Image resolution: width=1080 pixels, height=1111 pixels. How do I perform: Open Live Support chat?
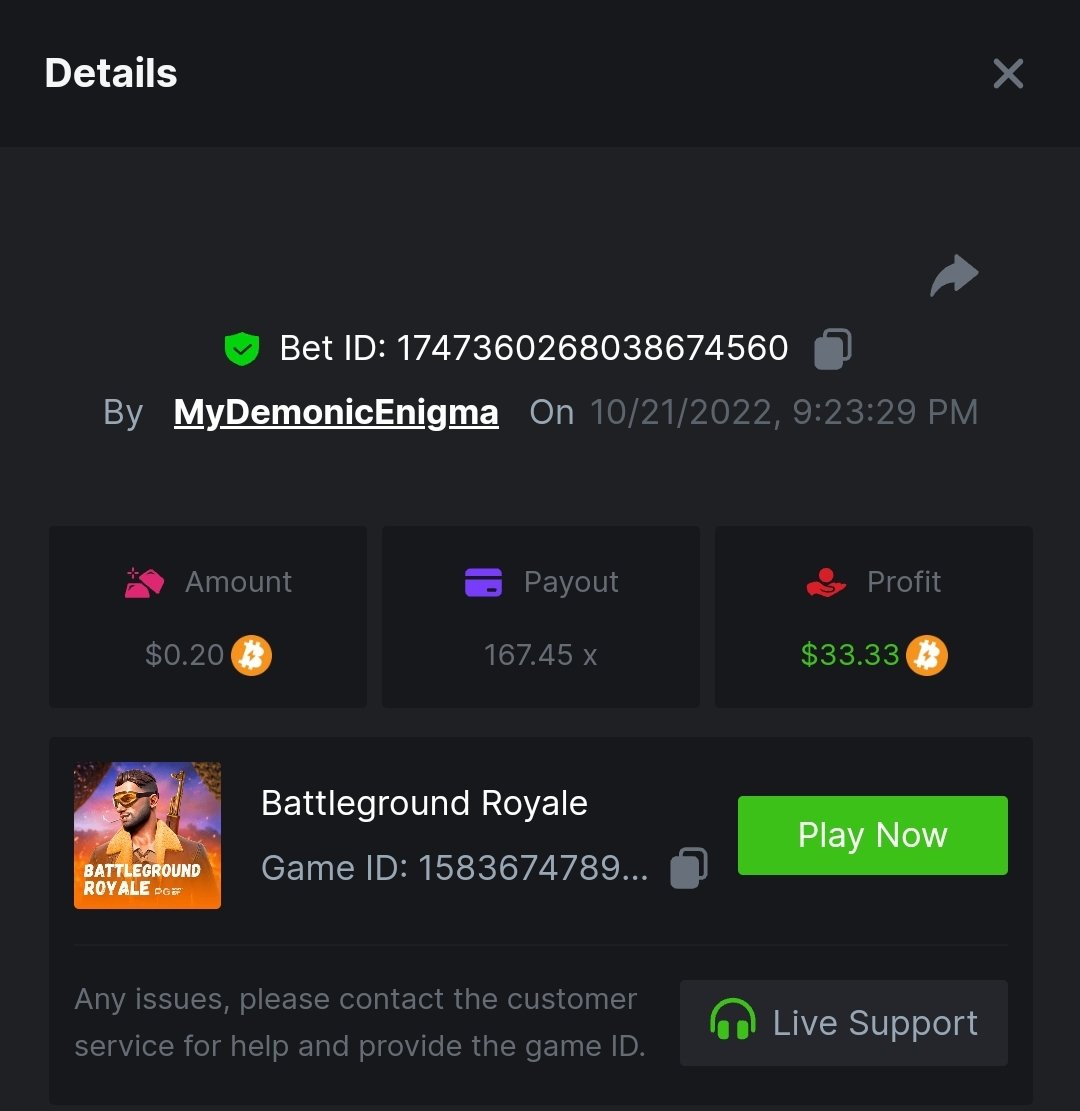pos(844,1023)
